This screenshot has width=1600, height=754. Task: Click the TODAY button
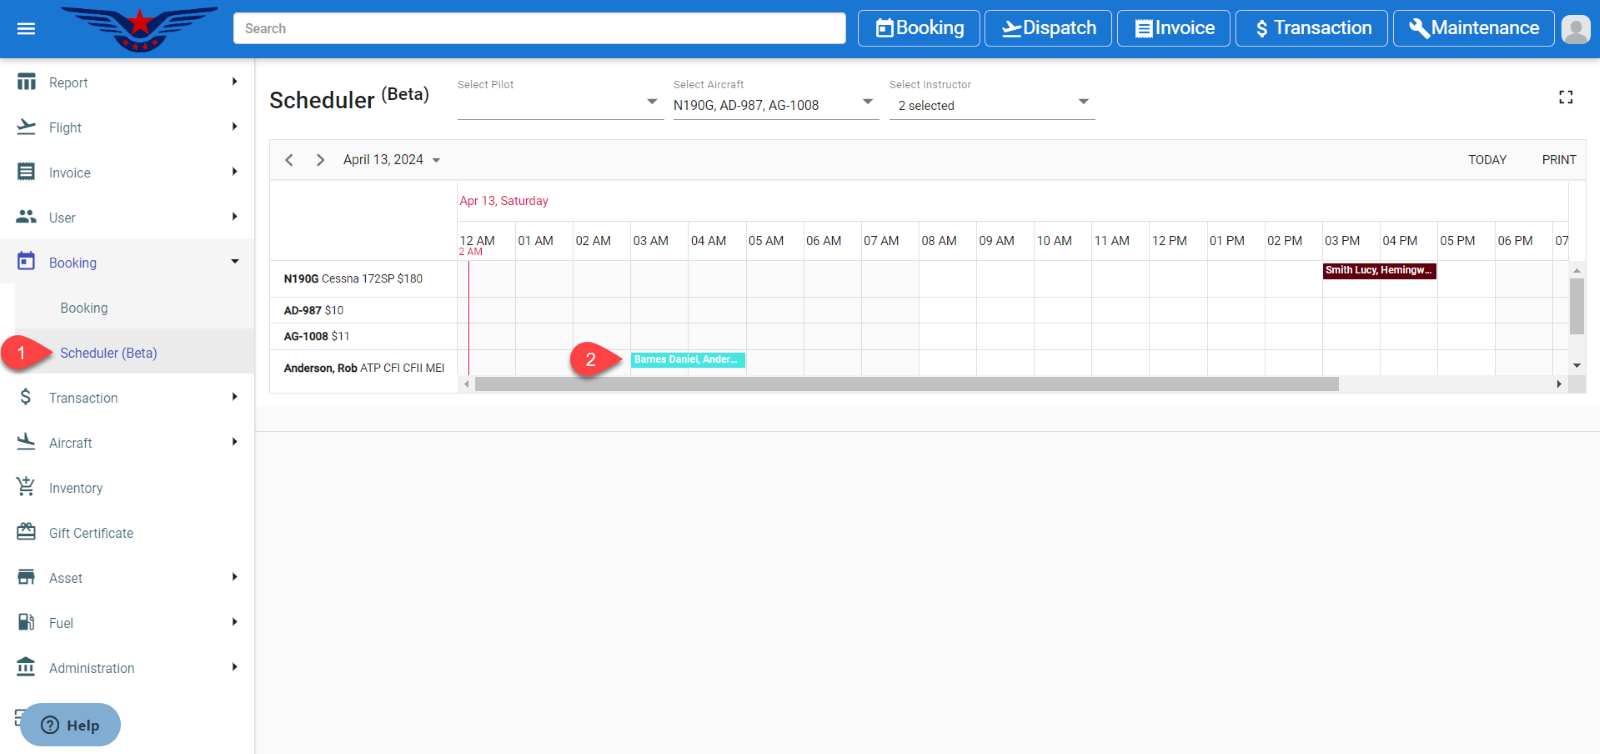1486,160
